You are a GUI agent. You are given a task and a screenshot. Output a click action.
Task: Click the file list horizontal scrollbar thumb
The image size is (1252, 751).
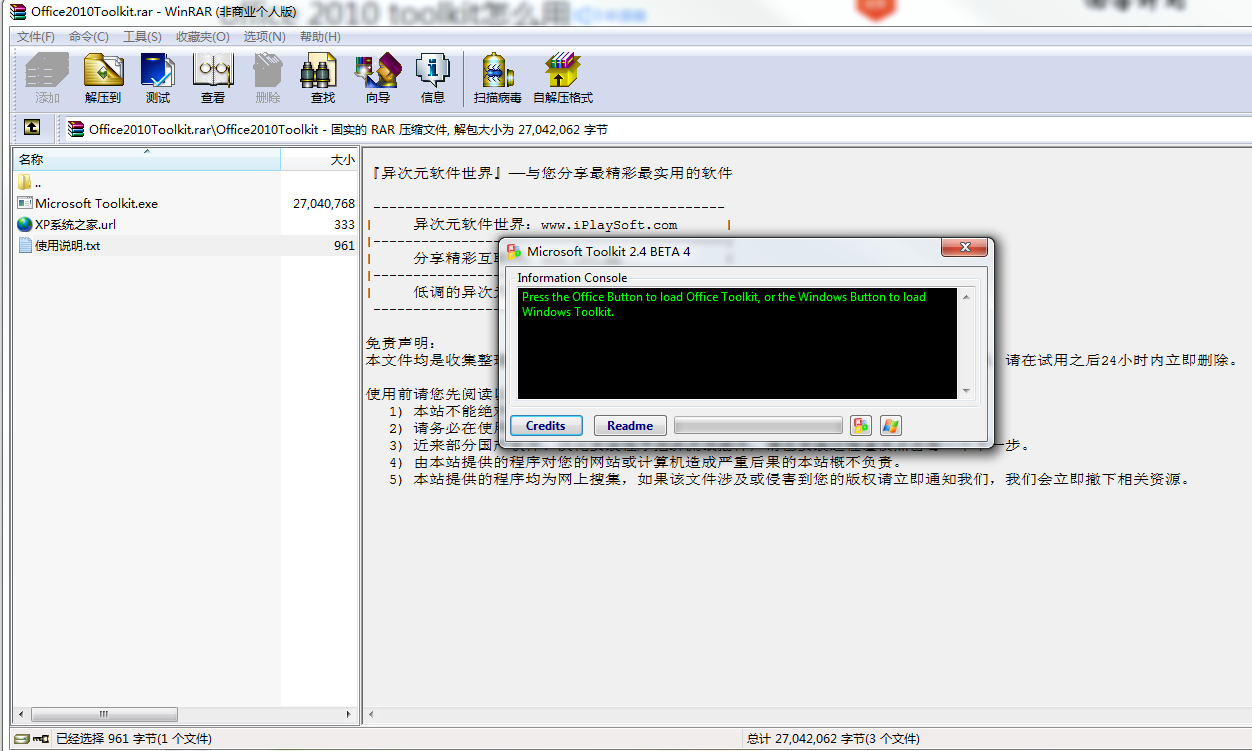pyautogui.click(x=104, y=715)
